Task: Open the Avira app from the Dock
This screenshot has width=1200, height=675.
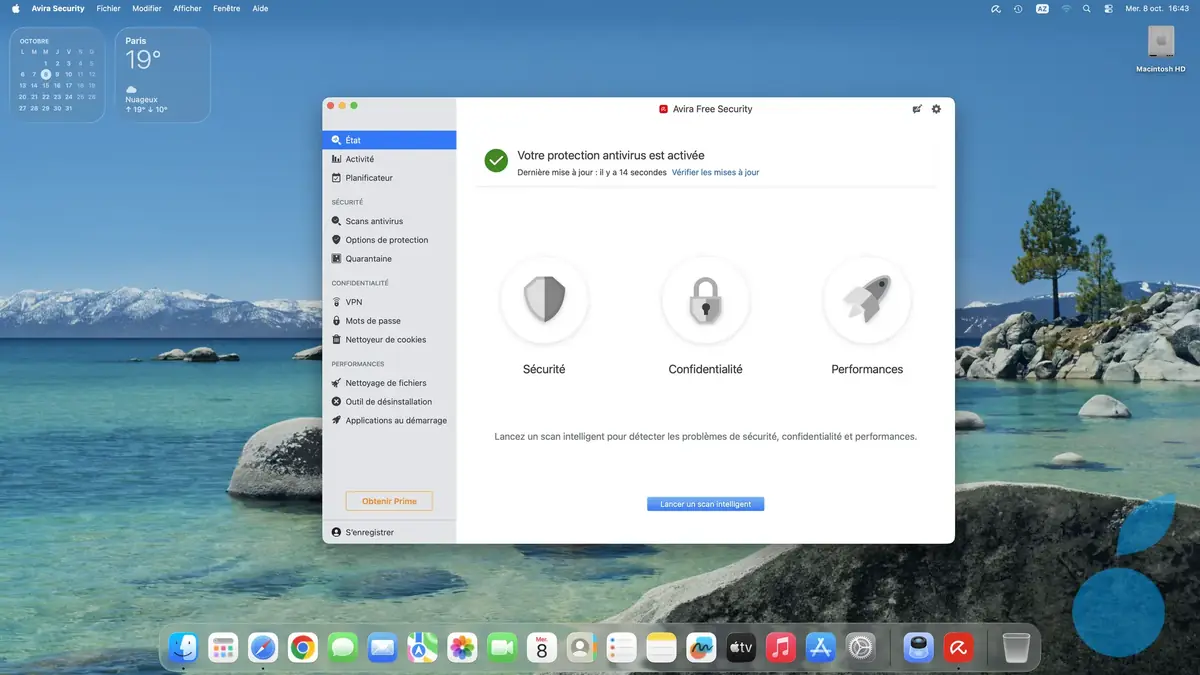Action: [958, 647]
